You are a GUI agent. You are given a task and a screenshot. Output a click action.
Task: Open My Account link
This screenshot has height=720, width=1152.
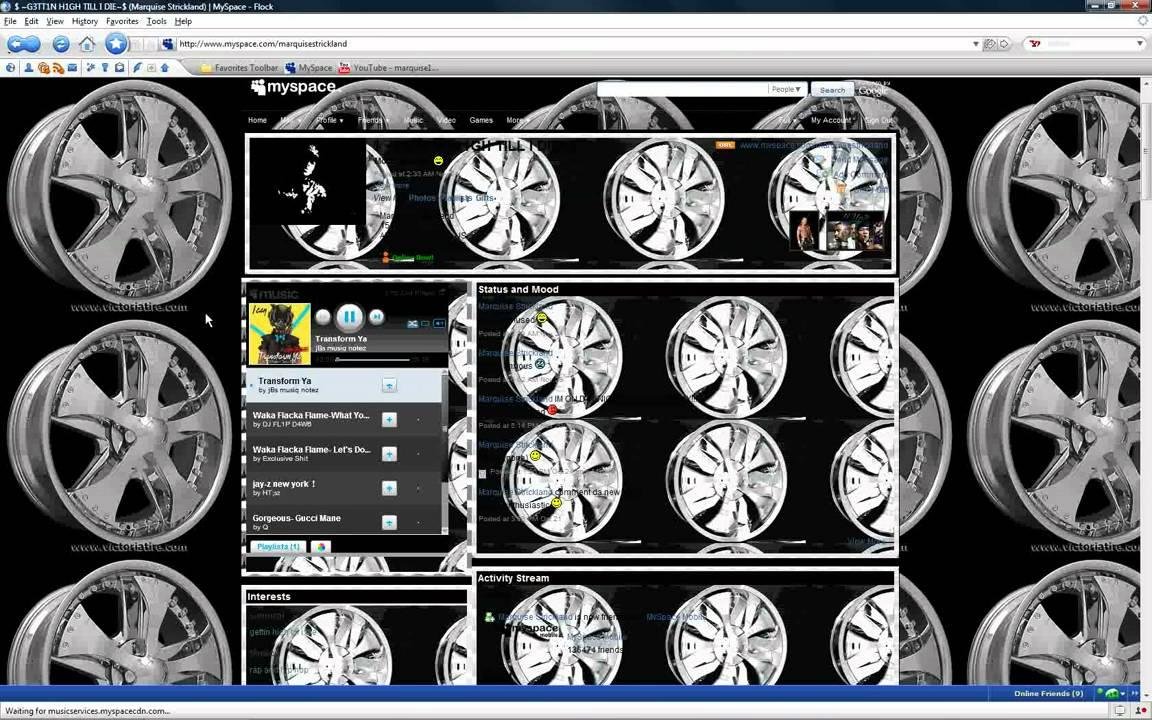click(831, 120)
